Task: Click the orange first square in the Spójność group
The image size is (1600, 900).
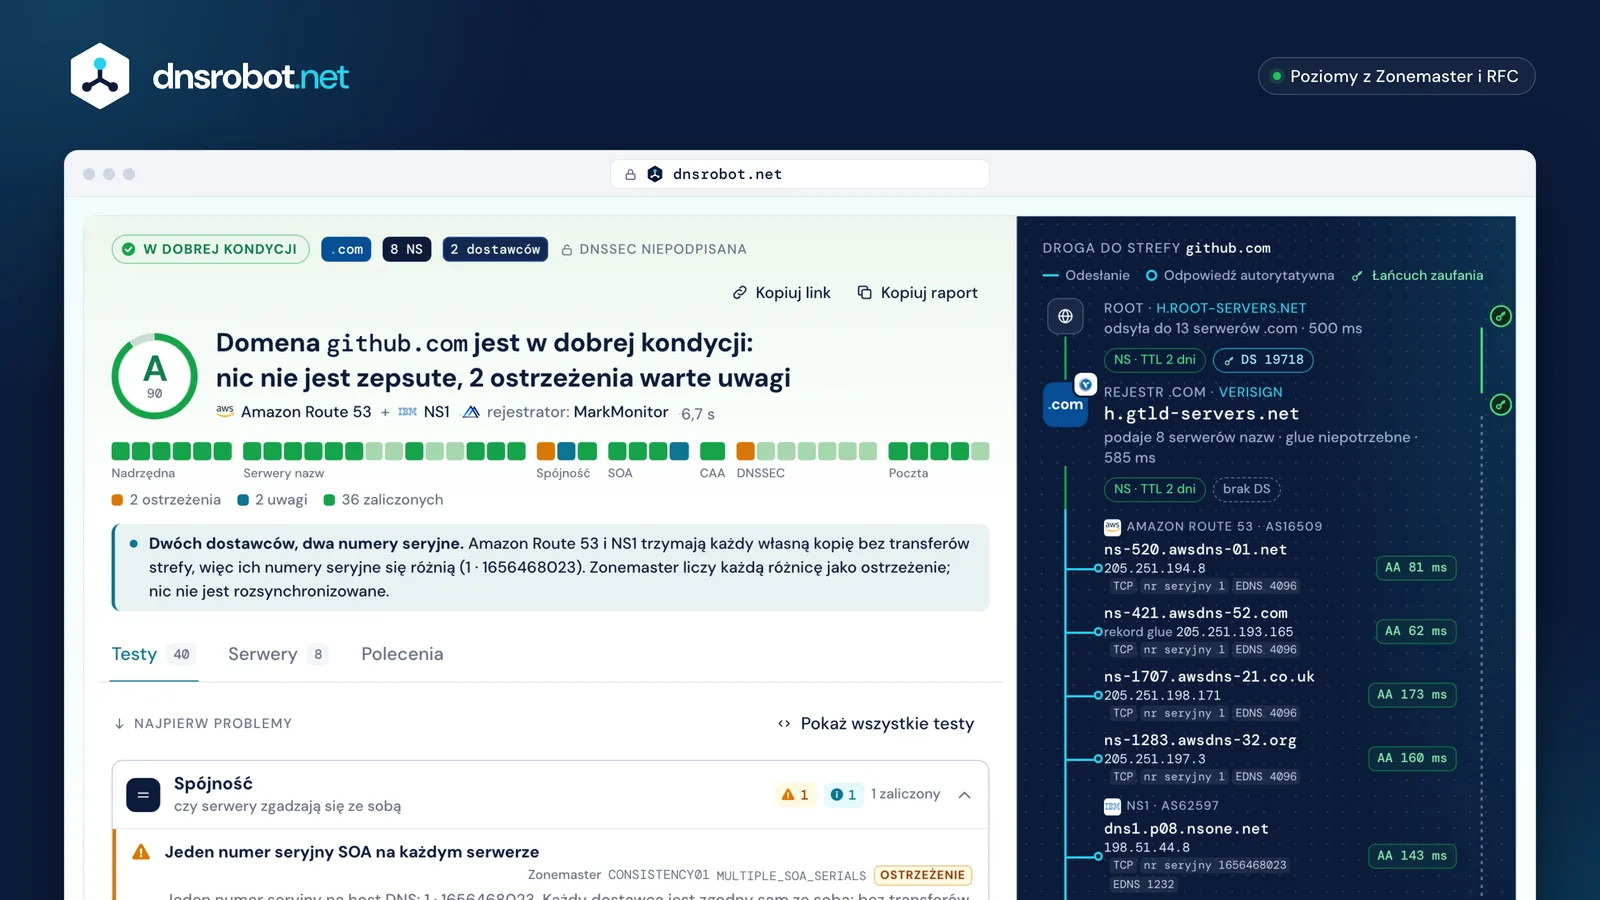Action: (x=546, y=451)
